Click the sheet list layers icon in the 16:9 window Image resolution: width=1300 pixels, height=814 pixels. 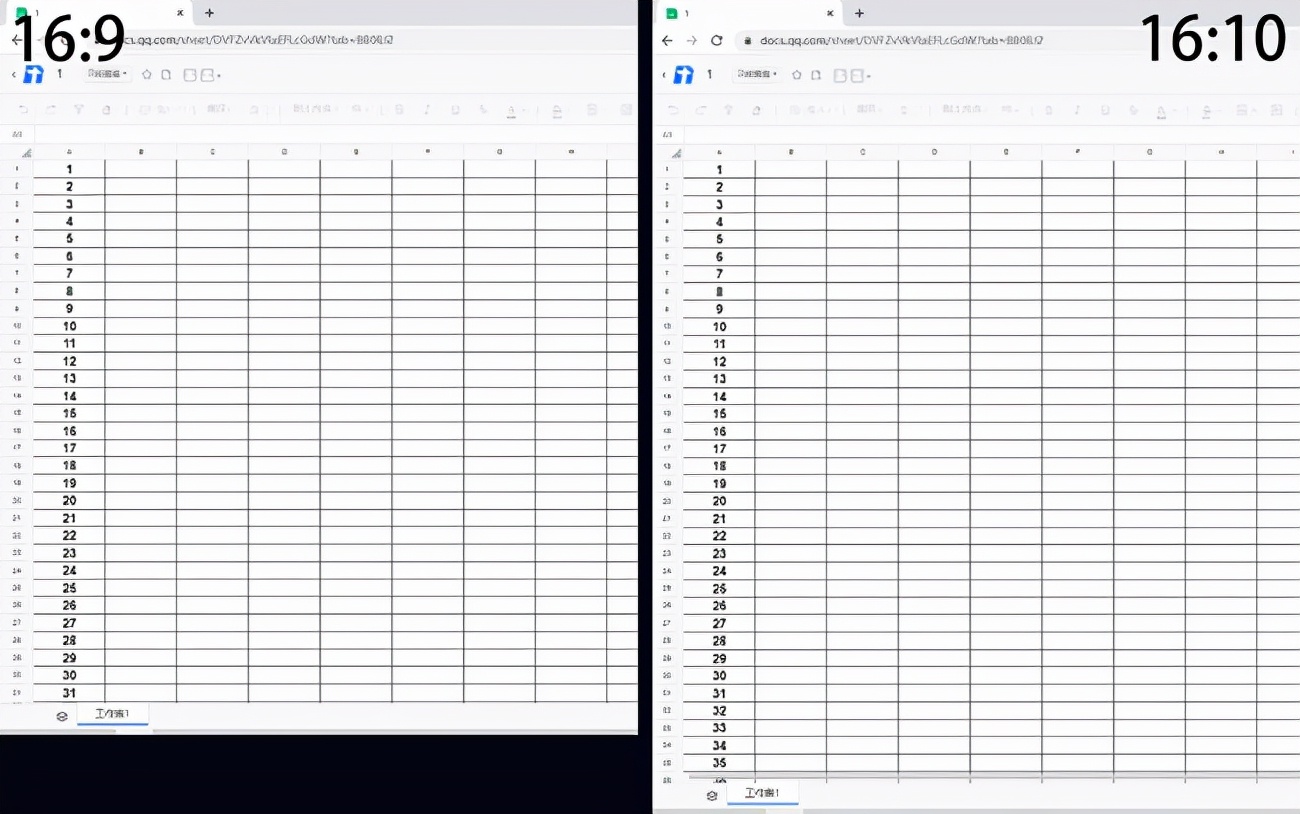(62, 716)
